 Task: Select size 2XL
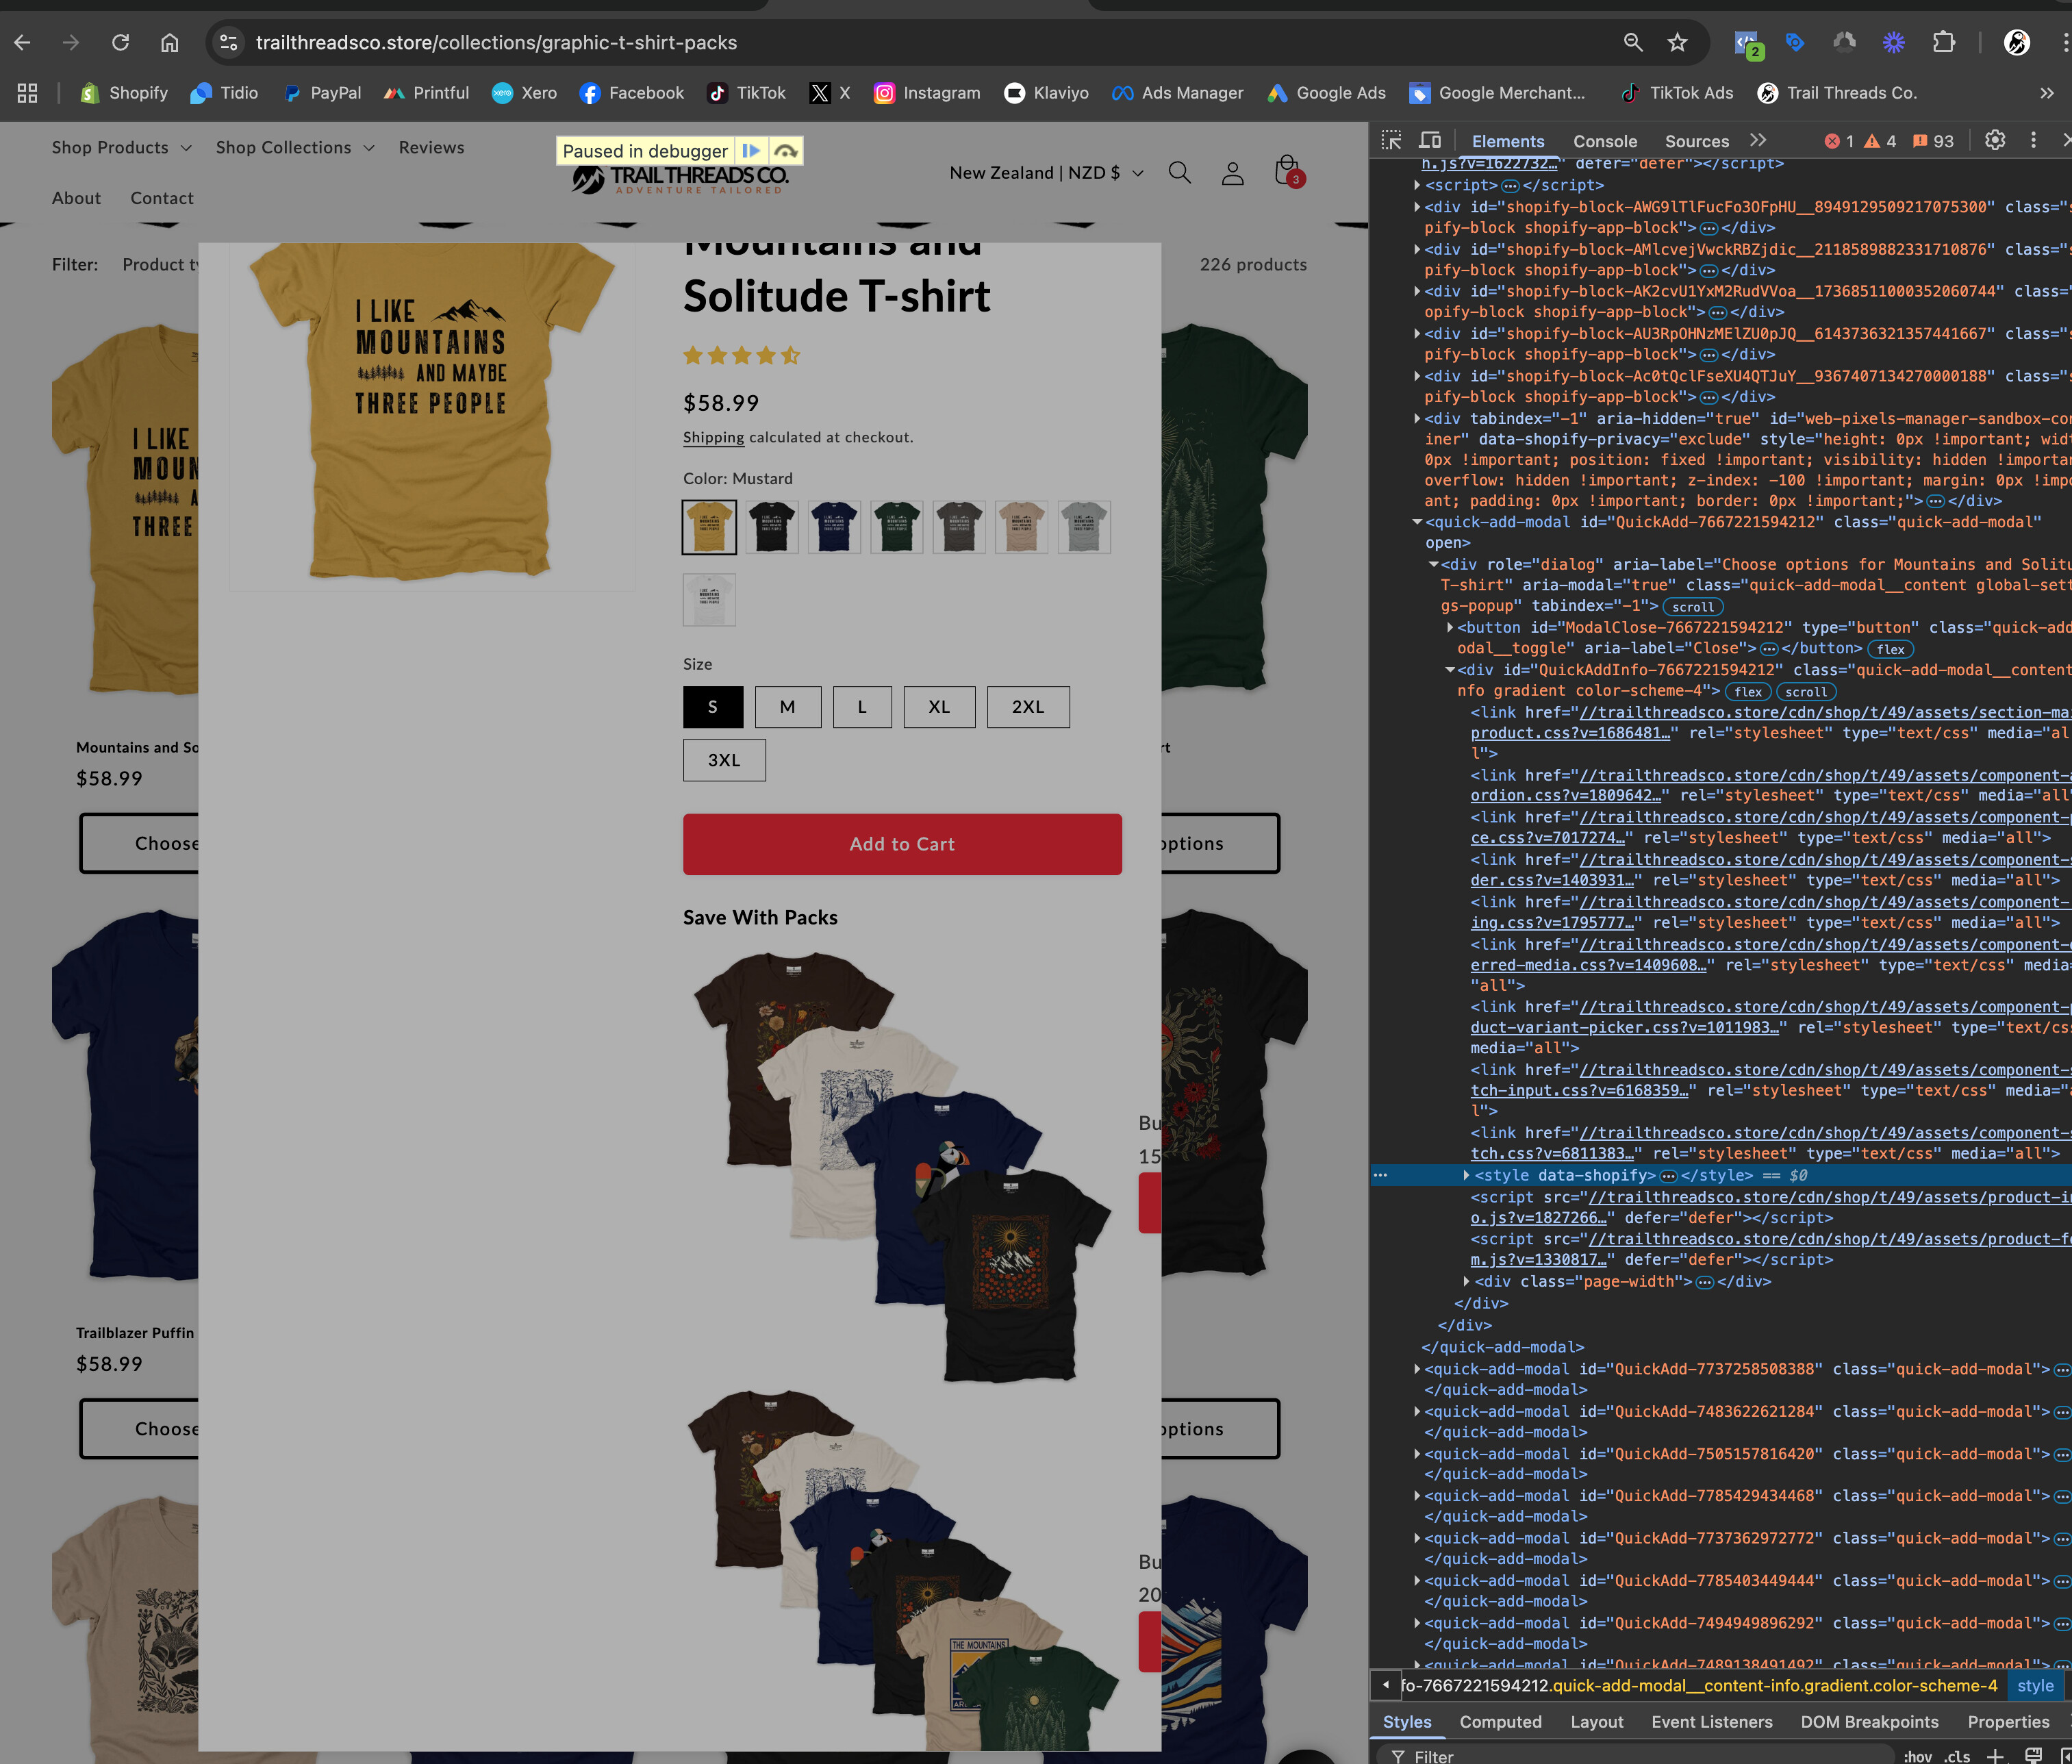pos(1028,707)
